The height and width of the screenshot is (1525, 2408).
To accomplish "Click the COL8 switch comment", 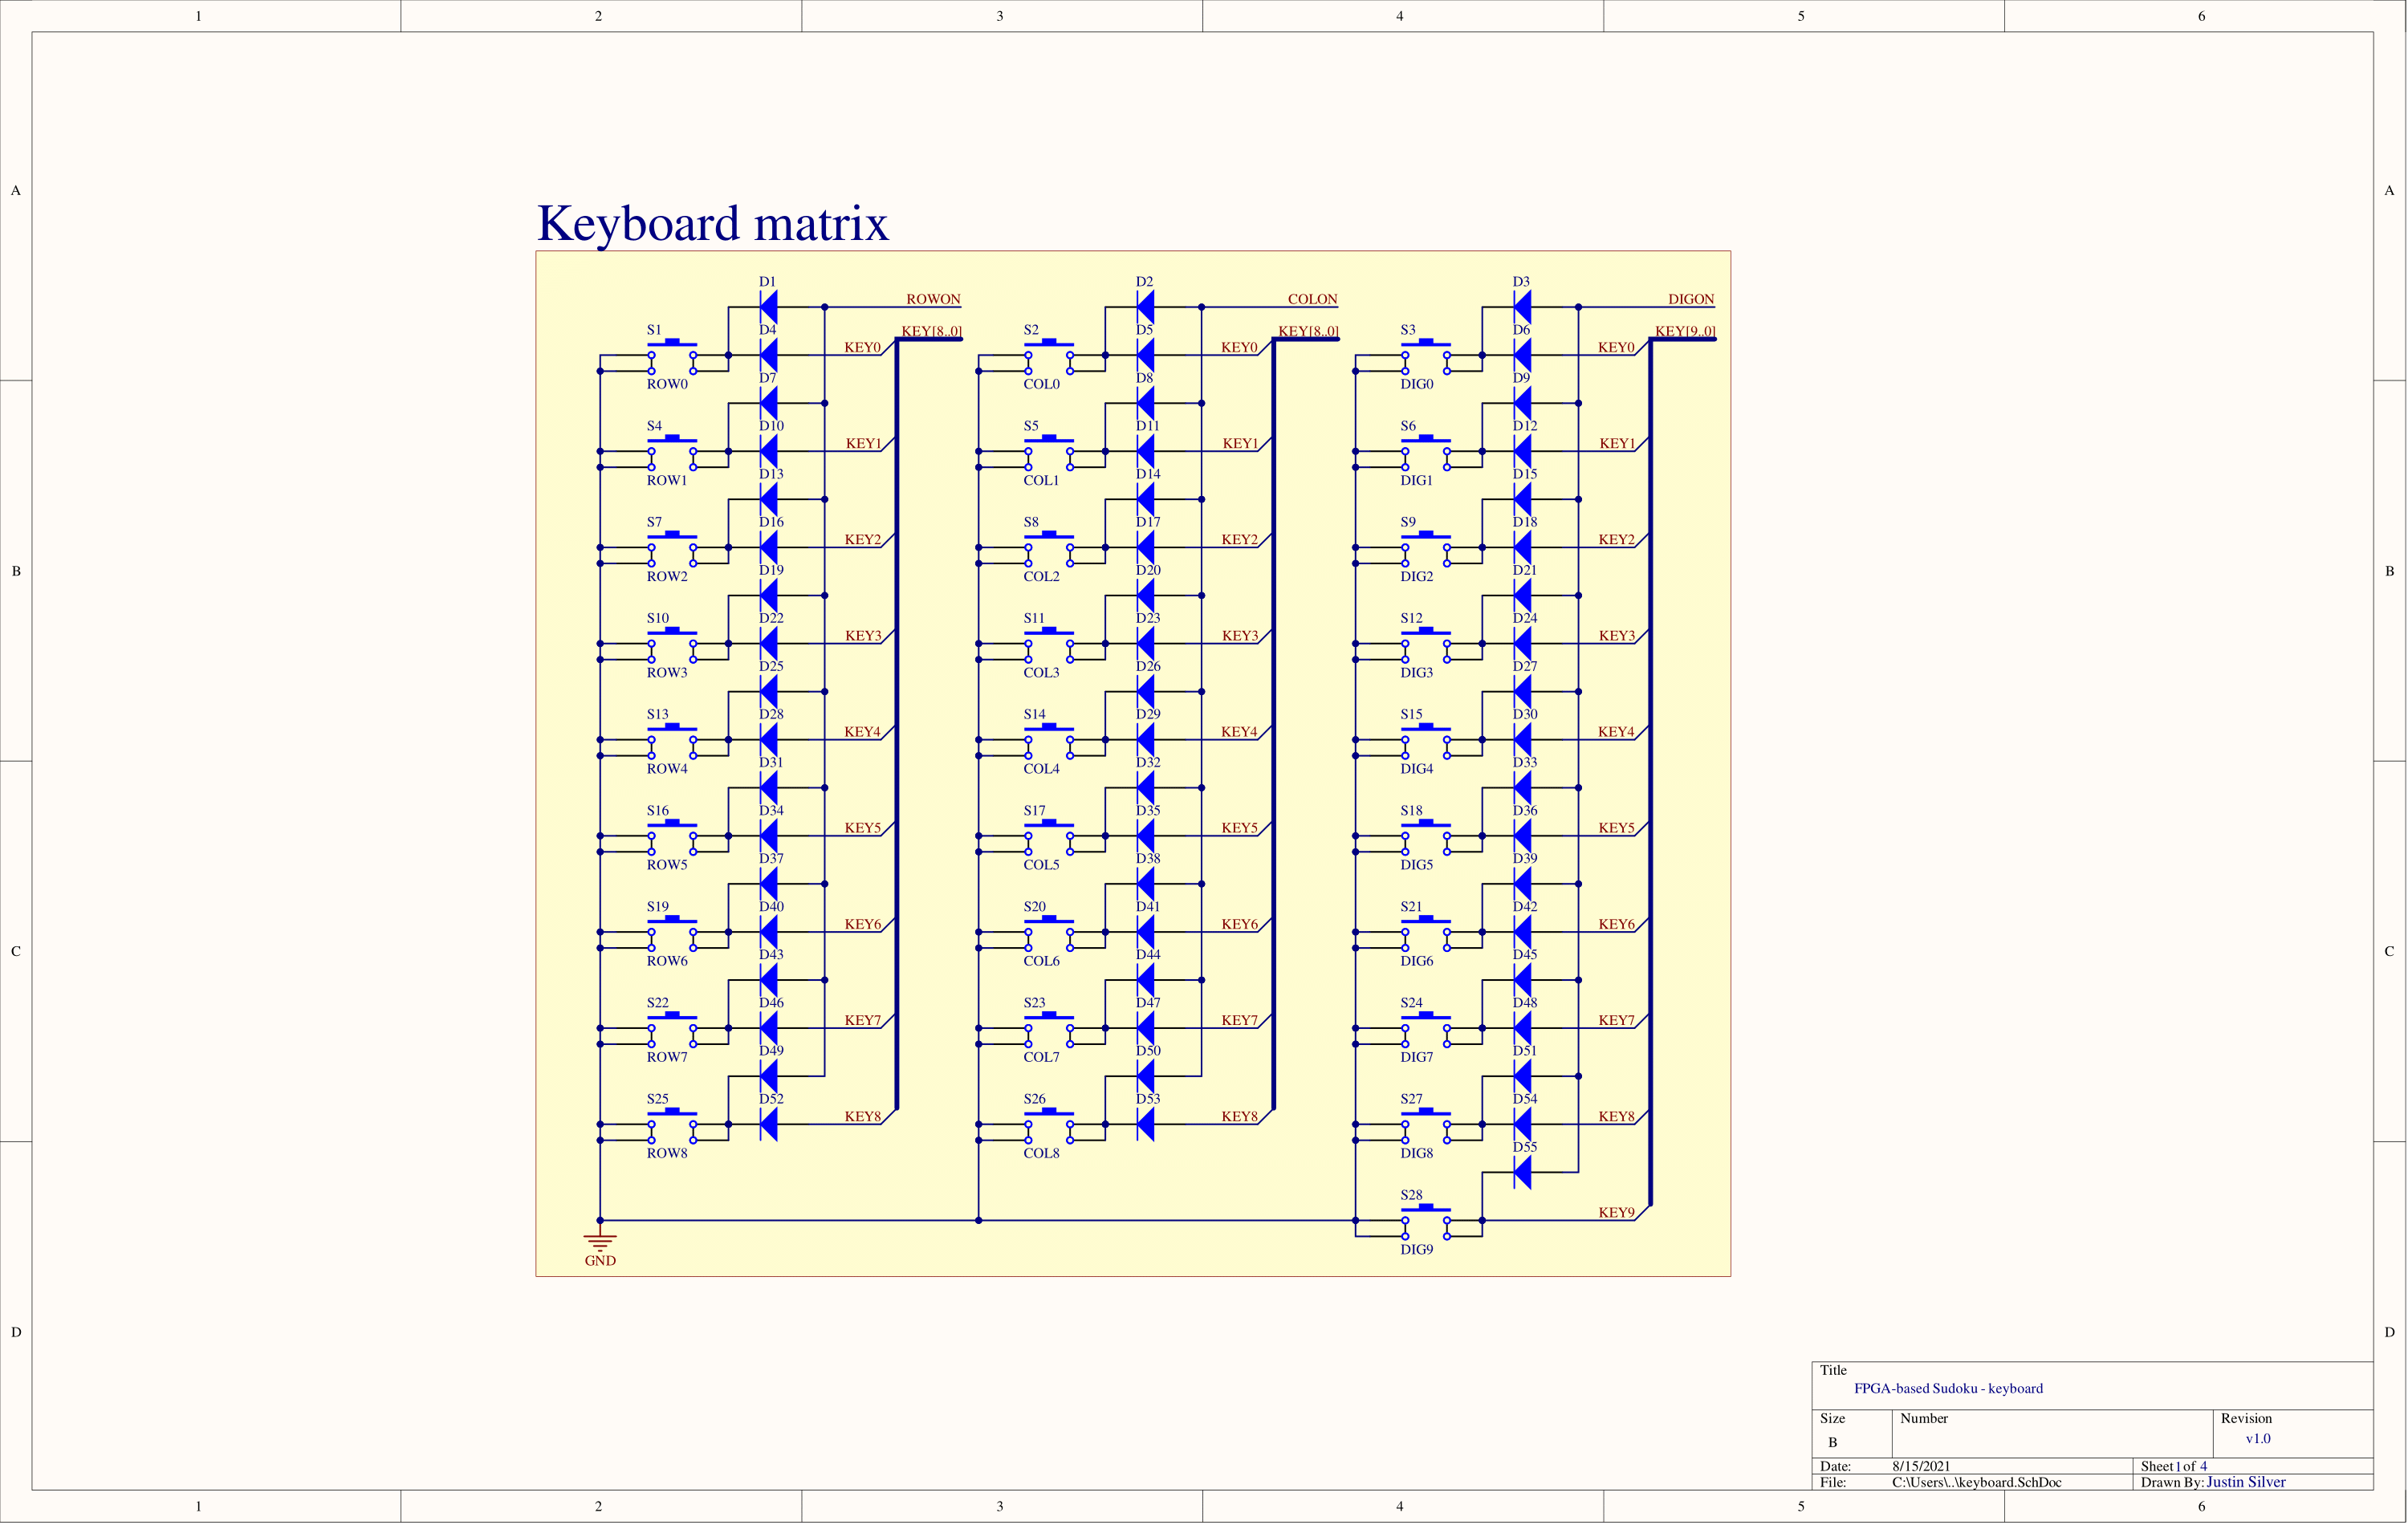I will click(1041, 1153).
